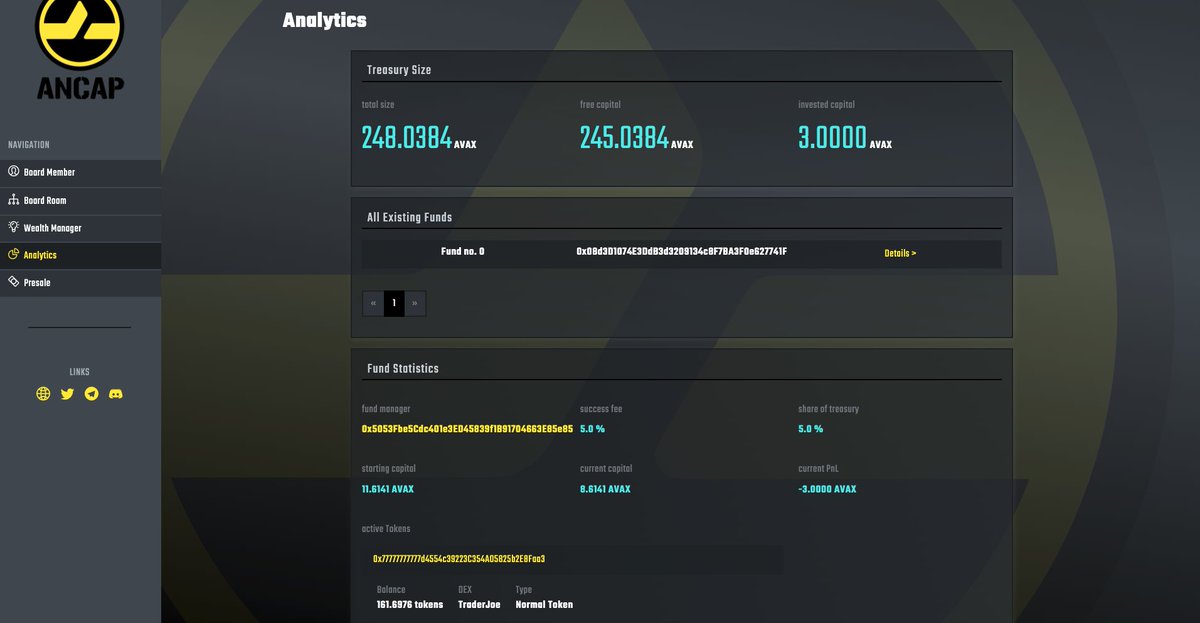Click the NAVIGATION sidebar heading
Viewport: 1200px width, 623px height.
coord(29,145)
